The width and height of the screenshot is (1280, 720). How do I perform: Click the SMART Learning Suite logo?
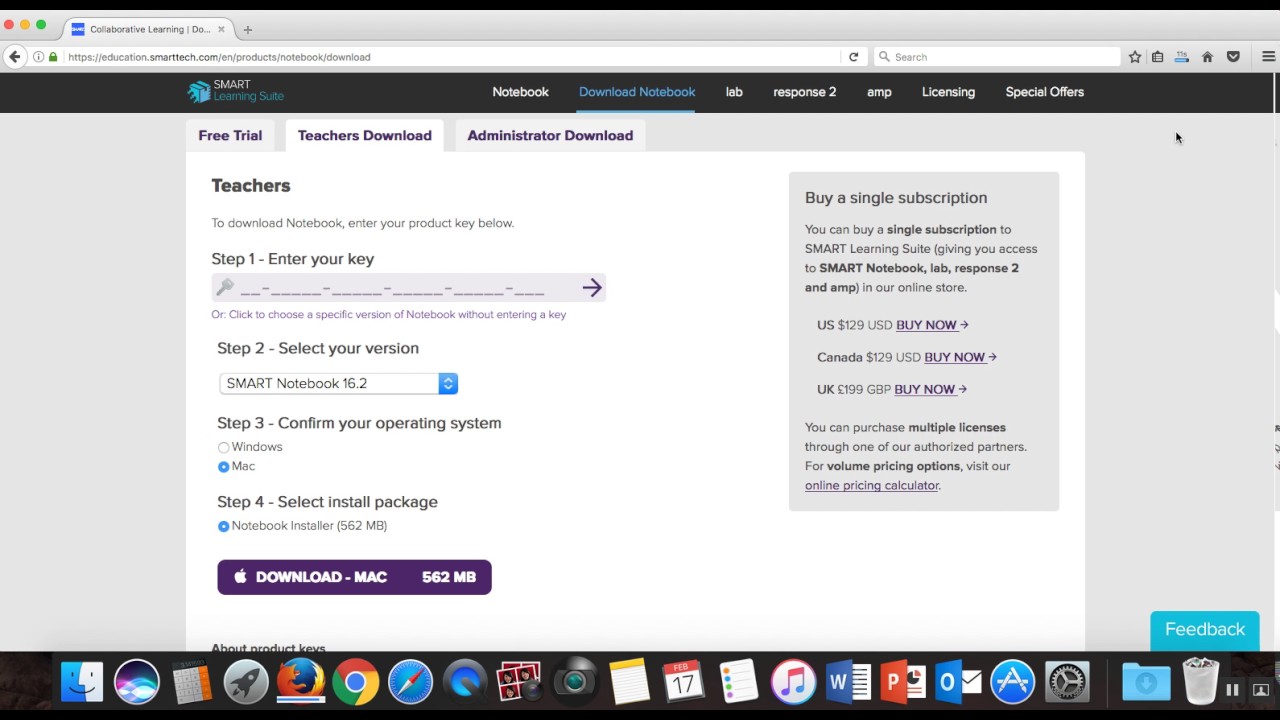point(236,91)
